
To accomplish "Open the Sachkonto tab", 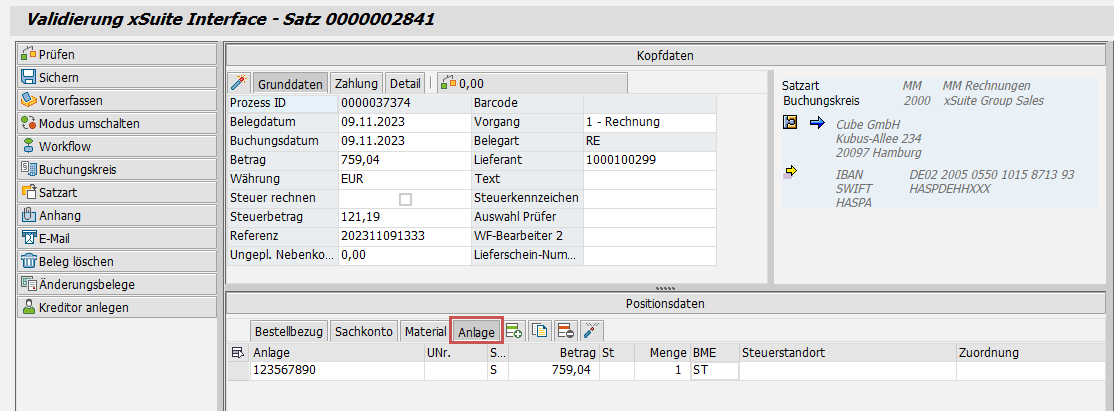I will [x=363, y=331].
